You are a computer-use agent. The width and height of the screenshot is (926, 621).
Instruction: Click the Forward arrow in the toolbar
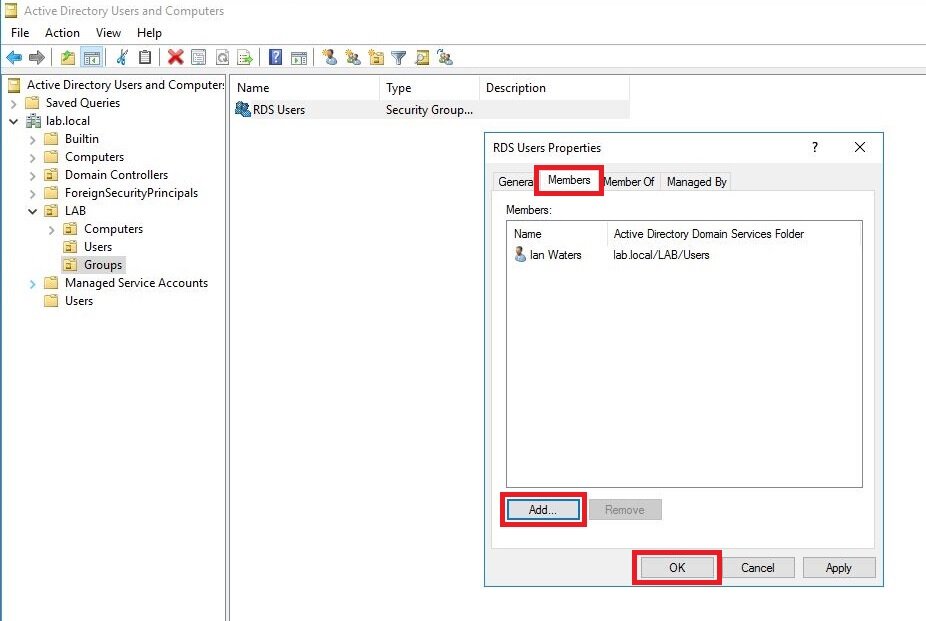point(37,57)
